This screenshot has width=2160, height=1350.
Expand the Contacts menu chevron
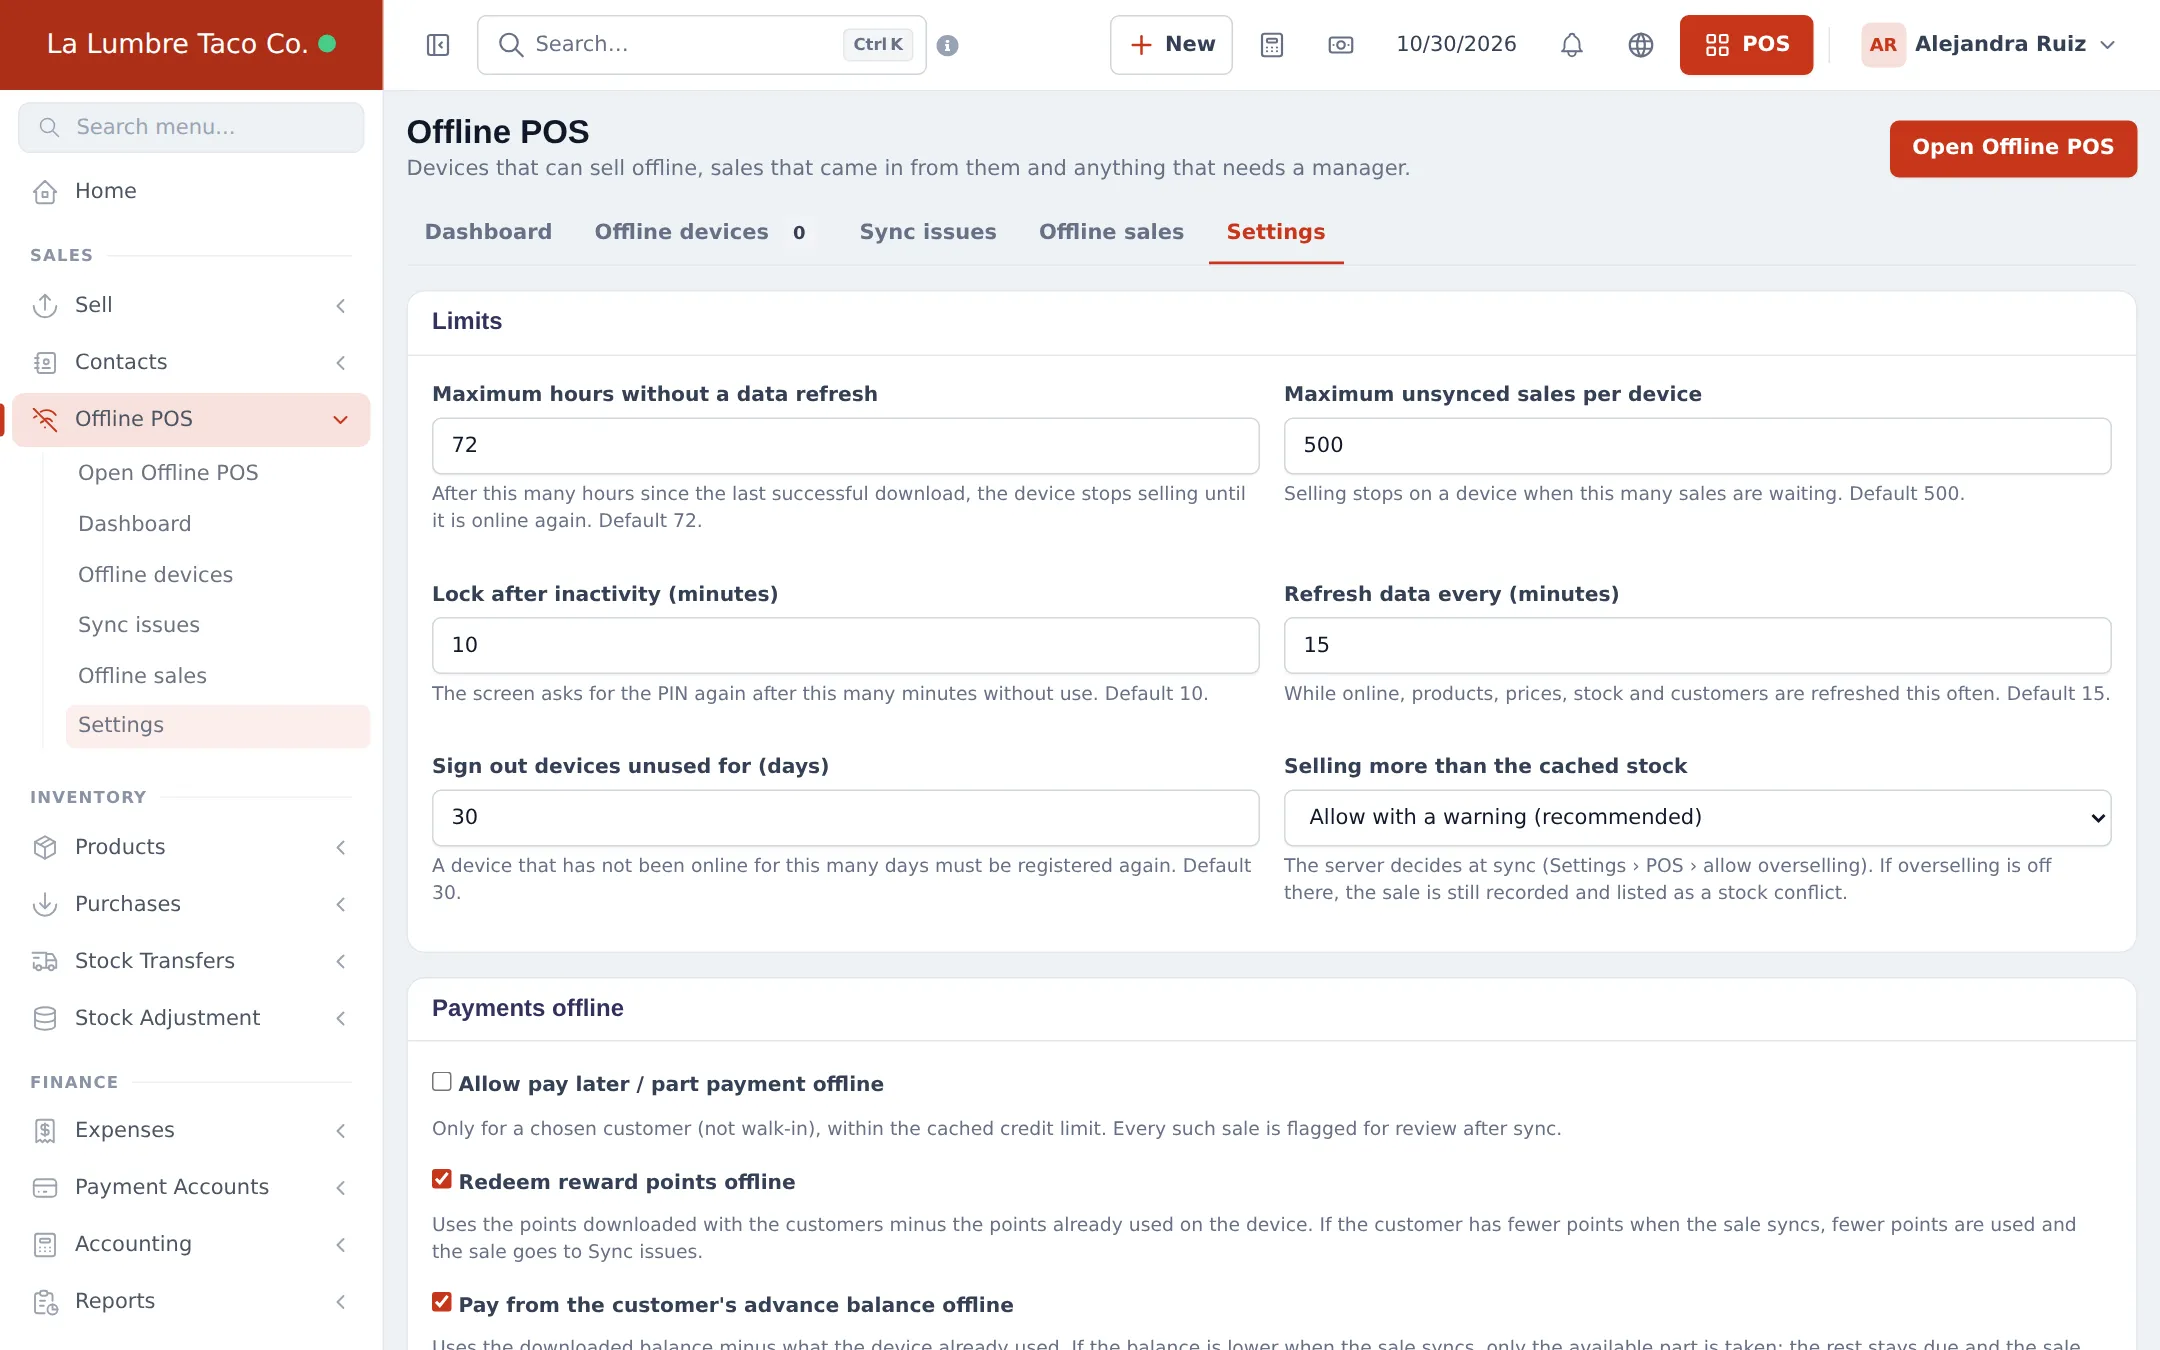pos(341,362)
